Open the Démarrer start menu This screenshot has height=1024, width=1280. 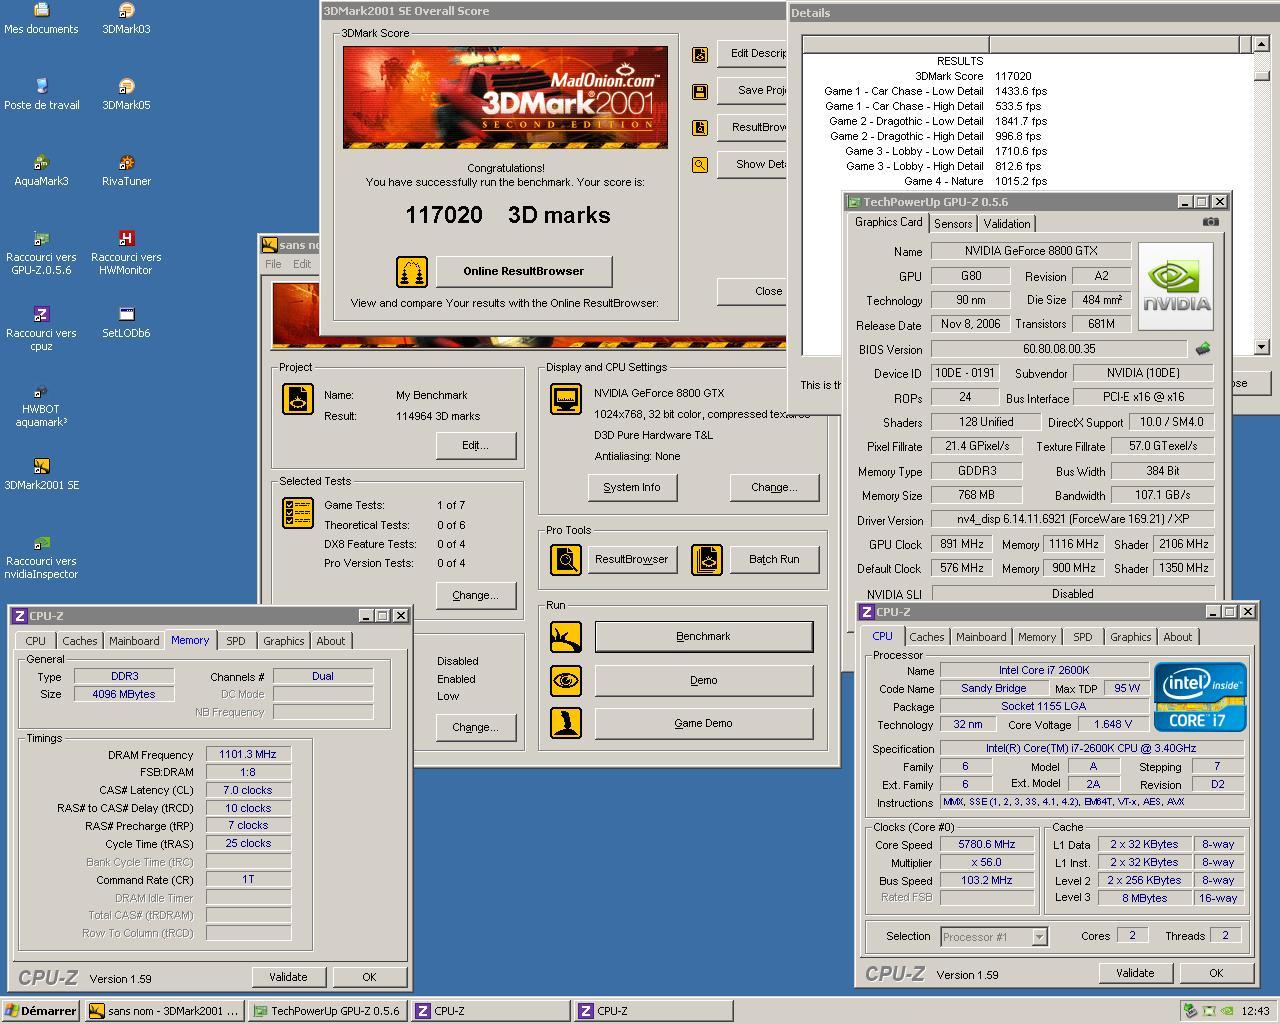click(41, 1011)
